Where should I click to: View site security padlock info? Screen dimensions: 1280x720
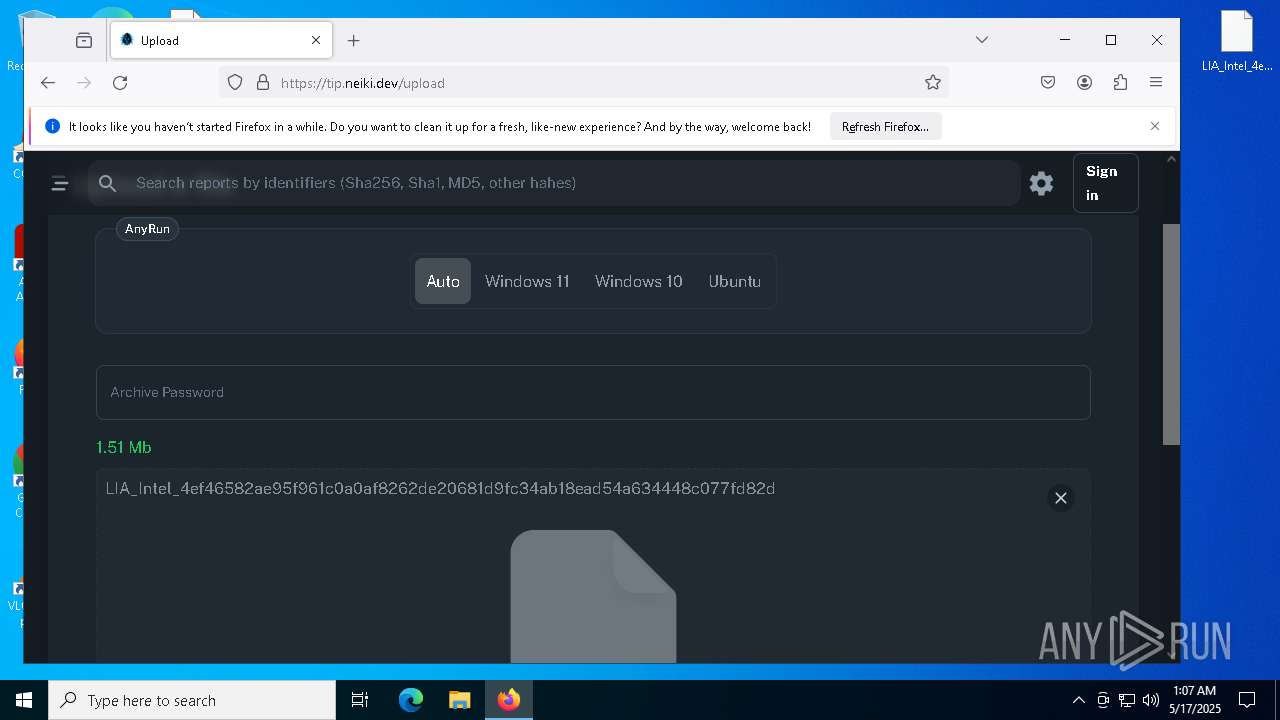[x=263, y=83]
